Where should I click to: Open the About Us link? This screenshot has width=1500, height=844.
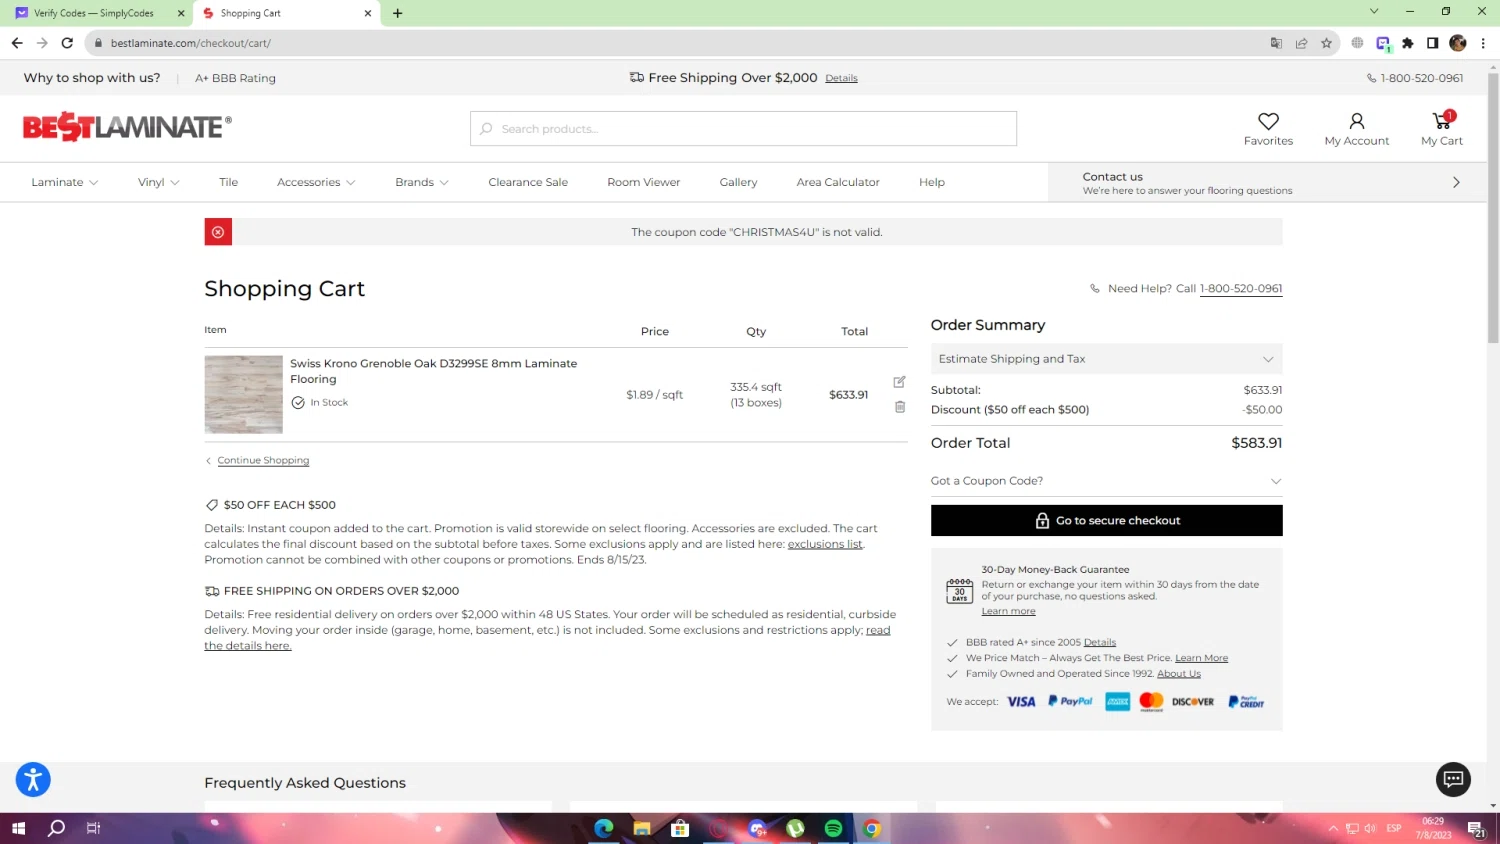pyautogui.click(x=1179, y=674)
